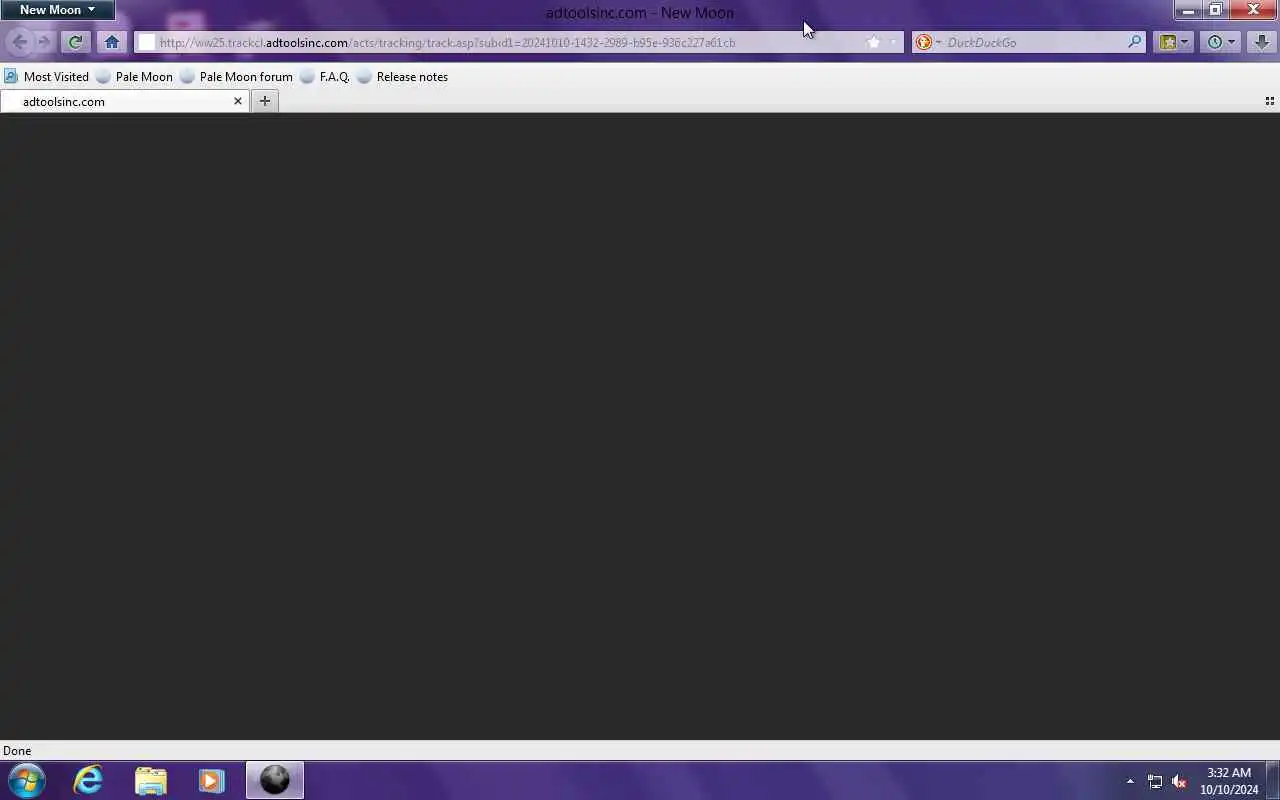Viewport: 1280px width, 800px height.
Task: Click the New Moon taskbar button
Action: pyautogui.click(x=275, y=780)
